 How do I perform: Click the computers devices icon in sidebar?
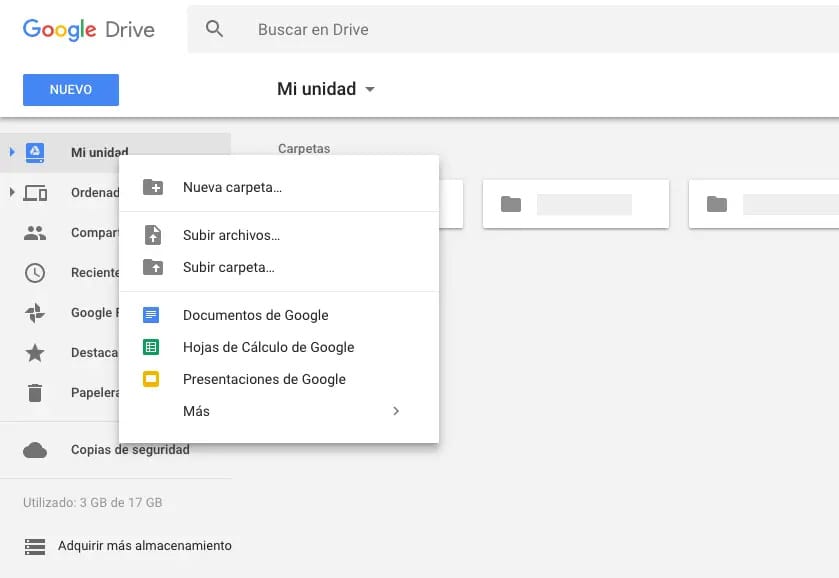pos(35,193)
